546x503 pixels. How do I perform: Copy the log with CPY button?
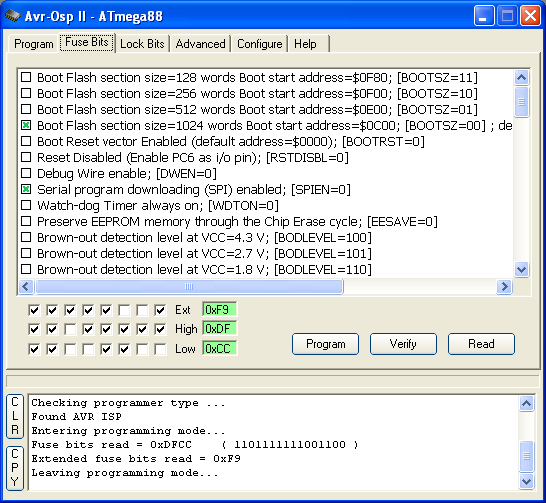click(15, 468)
